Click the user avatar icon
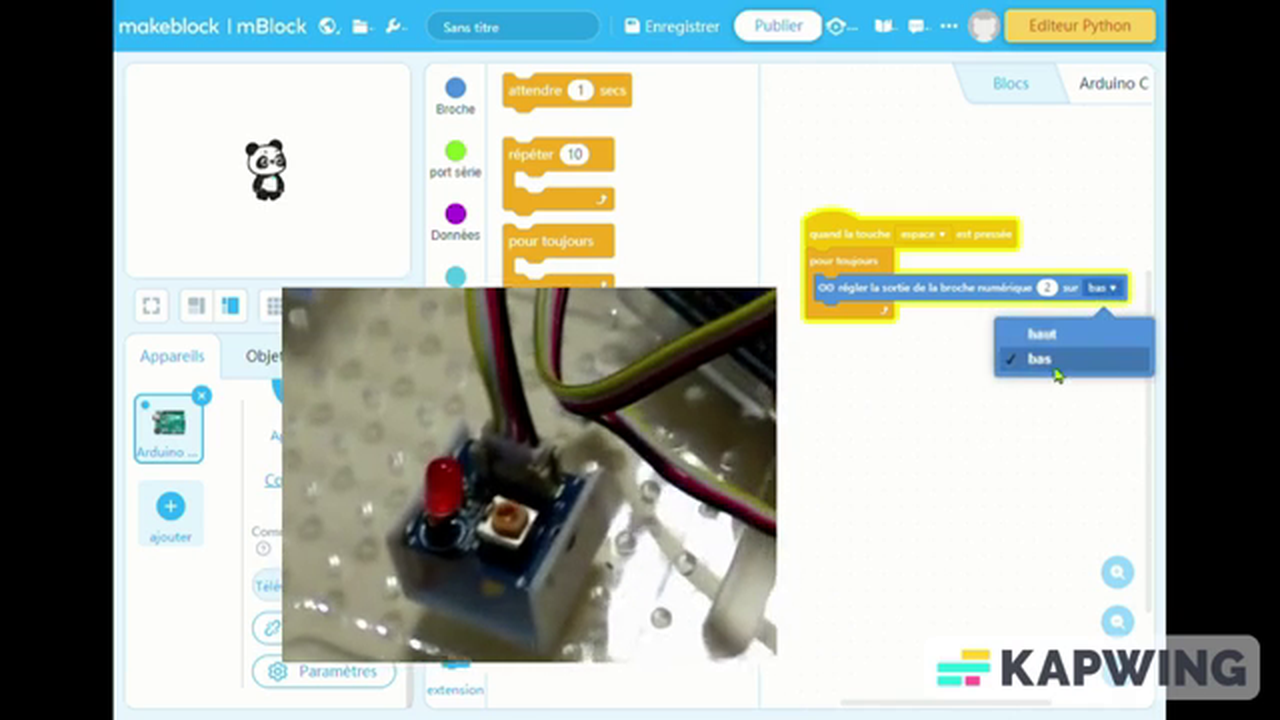Image resolution: width=1280 pixels, height=720 pixels. (984, 27)
